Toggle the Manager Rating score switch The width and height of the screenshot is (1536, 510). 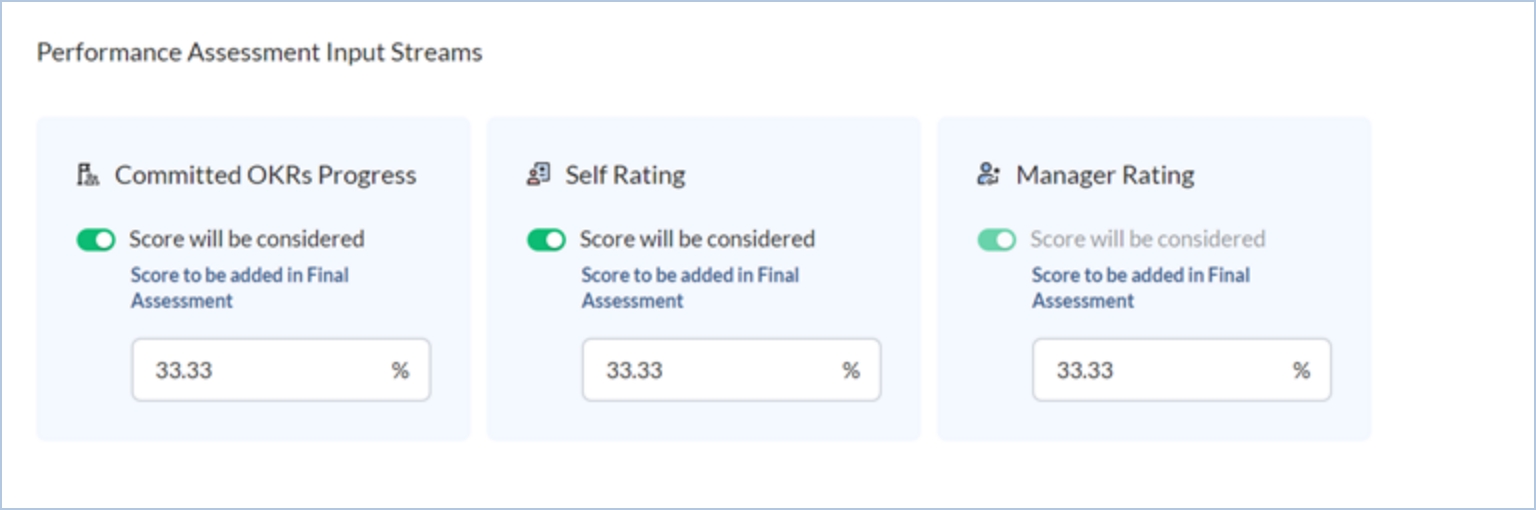click(996, 240)
